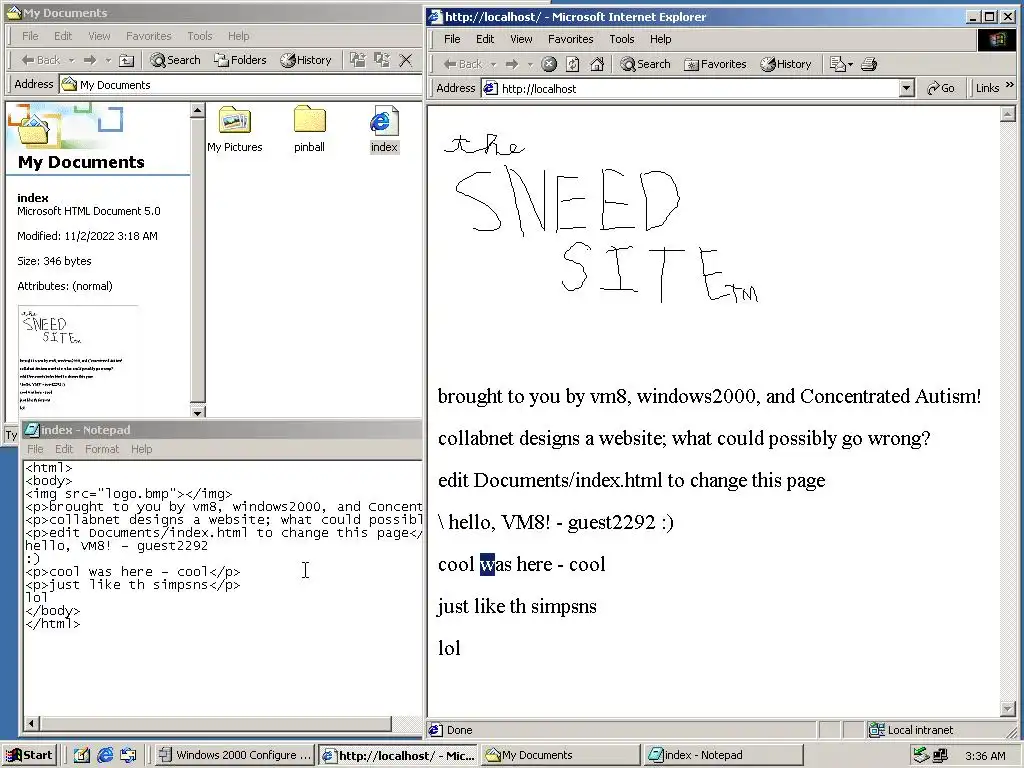Screen dimensions: 1024x768
Task: Click the Refresh icon in Internet Explorer
Action: [x=573, y=64]
